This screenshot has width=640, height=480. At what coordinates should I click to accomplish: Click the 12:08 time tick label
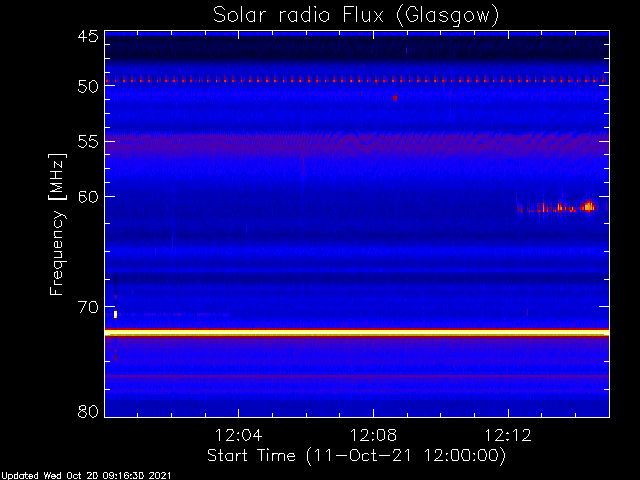click(373, 435)
